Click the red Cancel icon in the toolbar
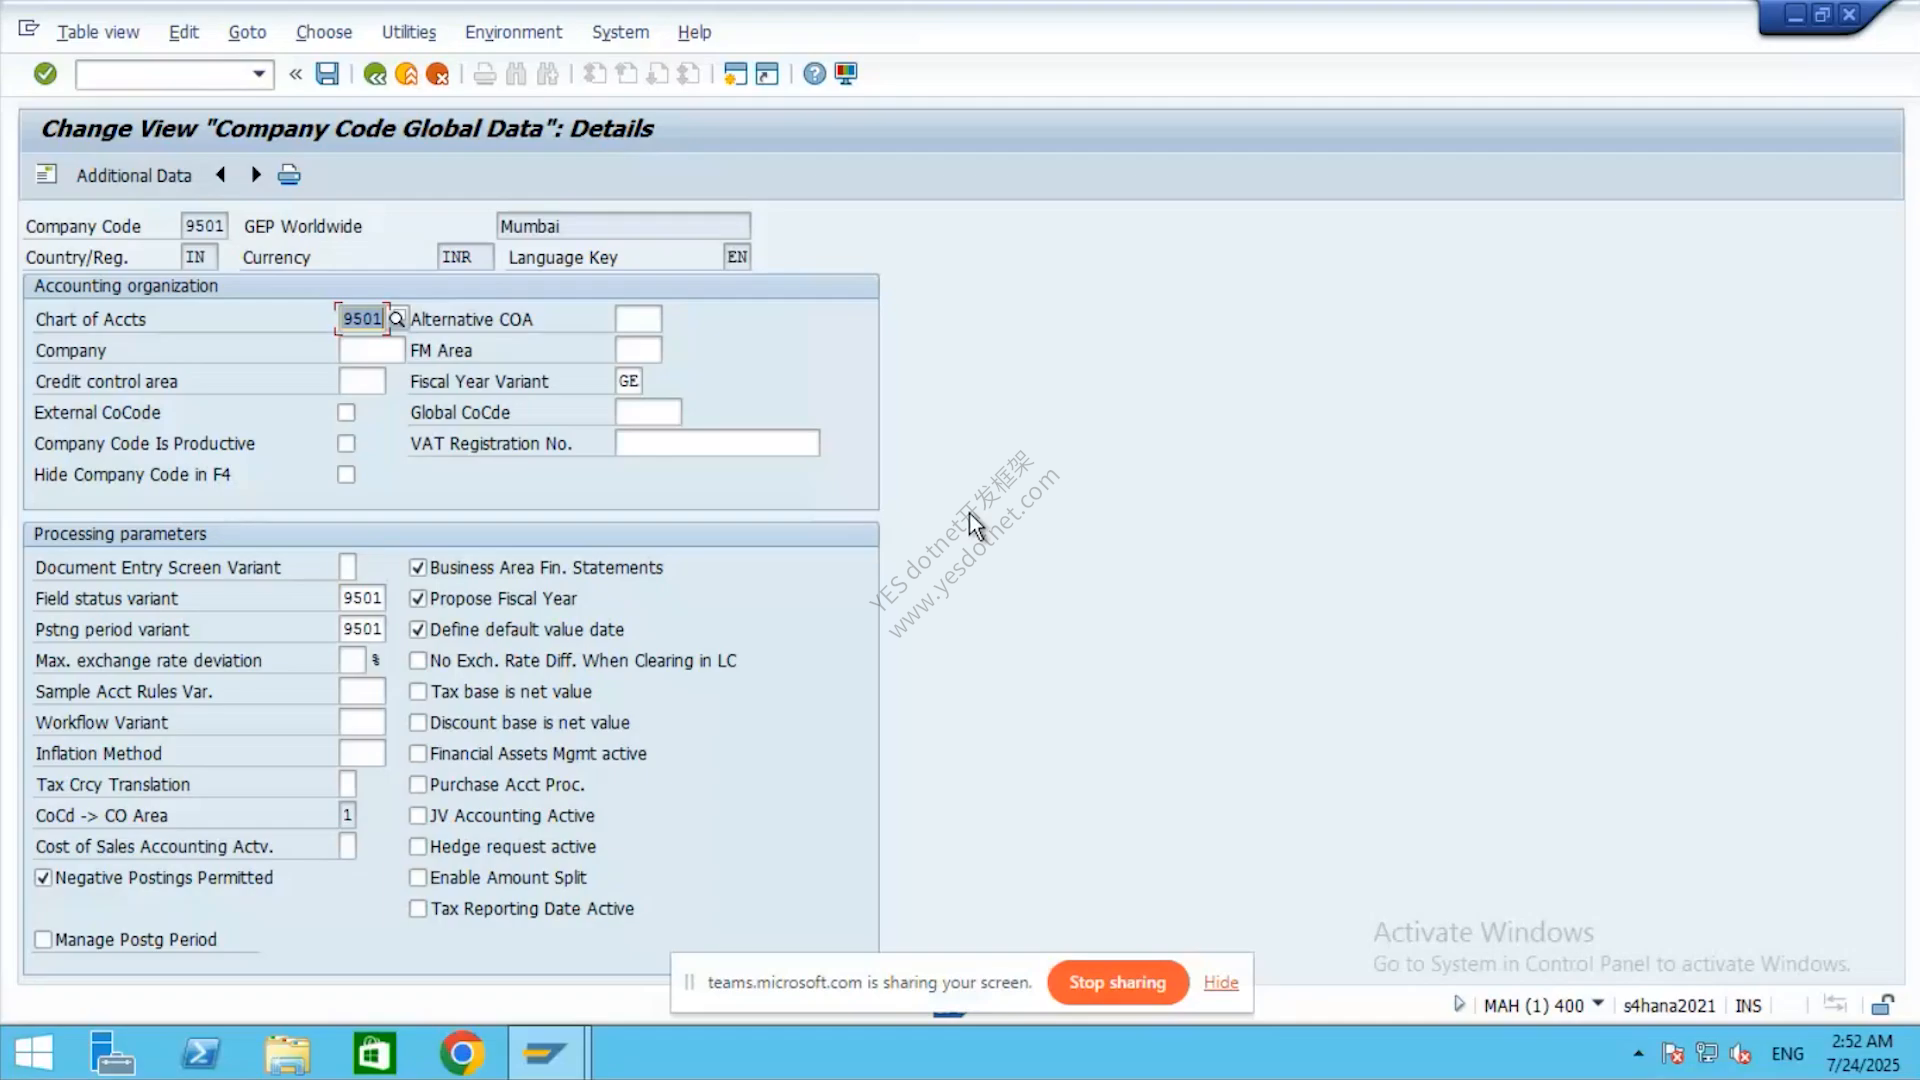 437,74
